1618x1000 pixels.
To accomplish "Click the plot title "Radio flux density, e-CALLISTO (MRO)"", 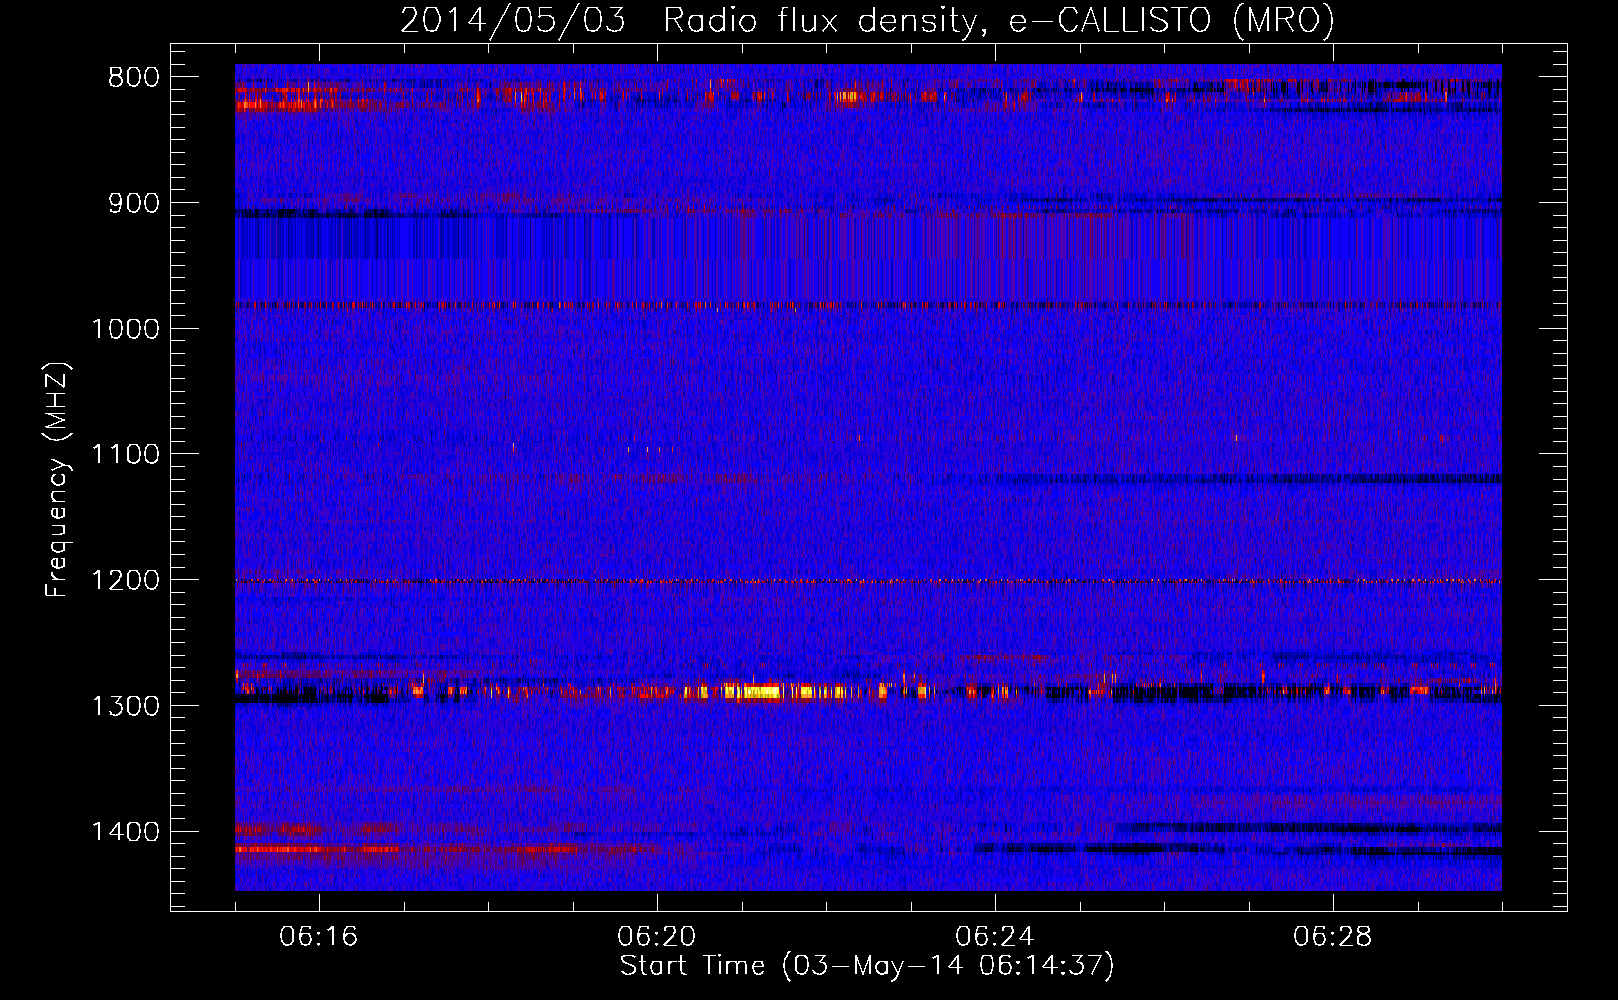I will click(998, 21).
